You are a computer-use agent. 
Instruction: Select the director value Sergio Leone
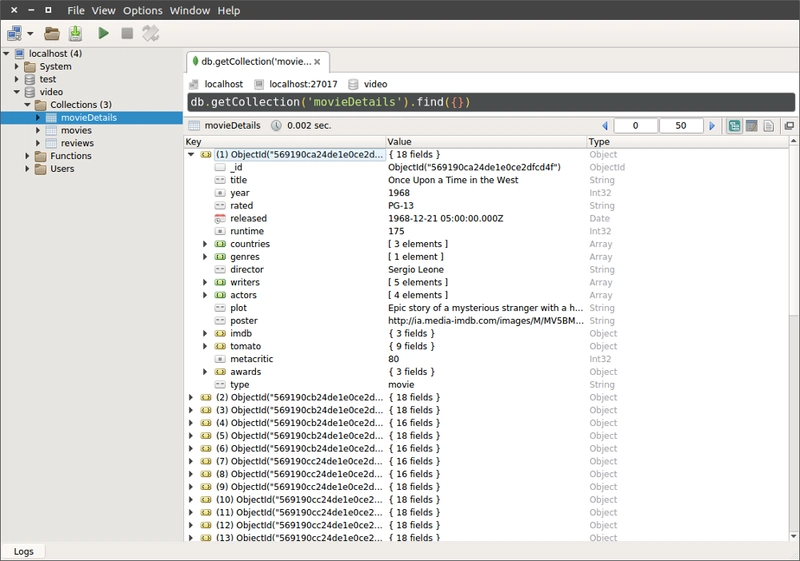click(x=415, y=269)
